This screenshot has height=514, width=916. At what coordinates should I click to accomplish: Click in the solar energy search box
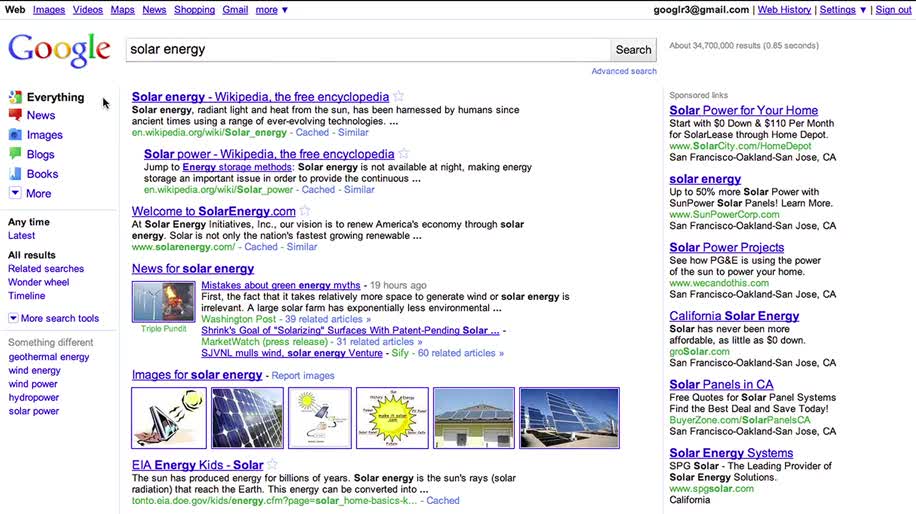click(368, 50)
